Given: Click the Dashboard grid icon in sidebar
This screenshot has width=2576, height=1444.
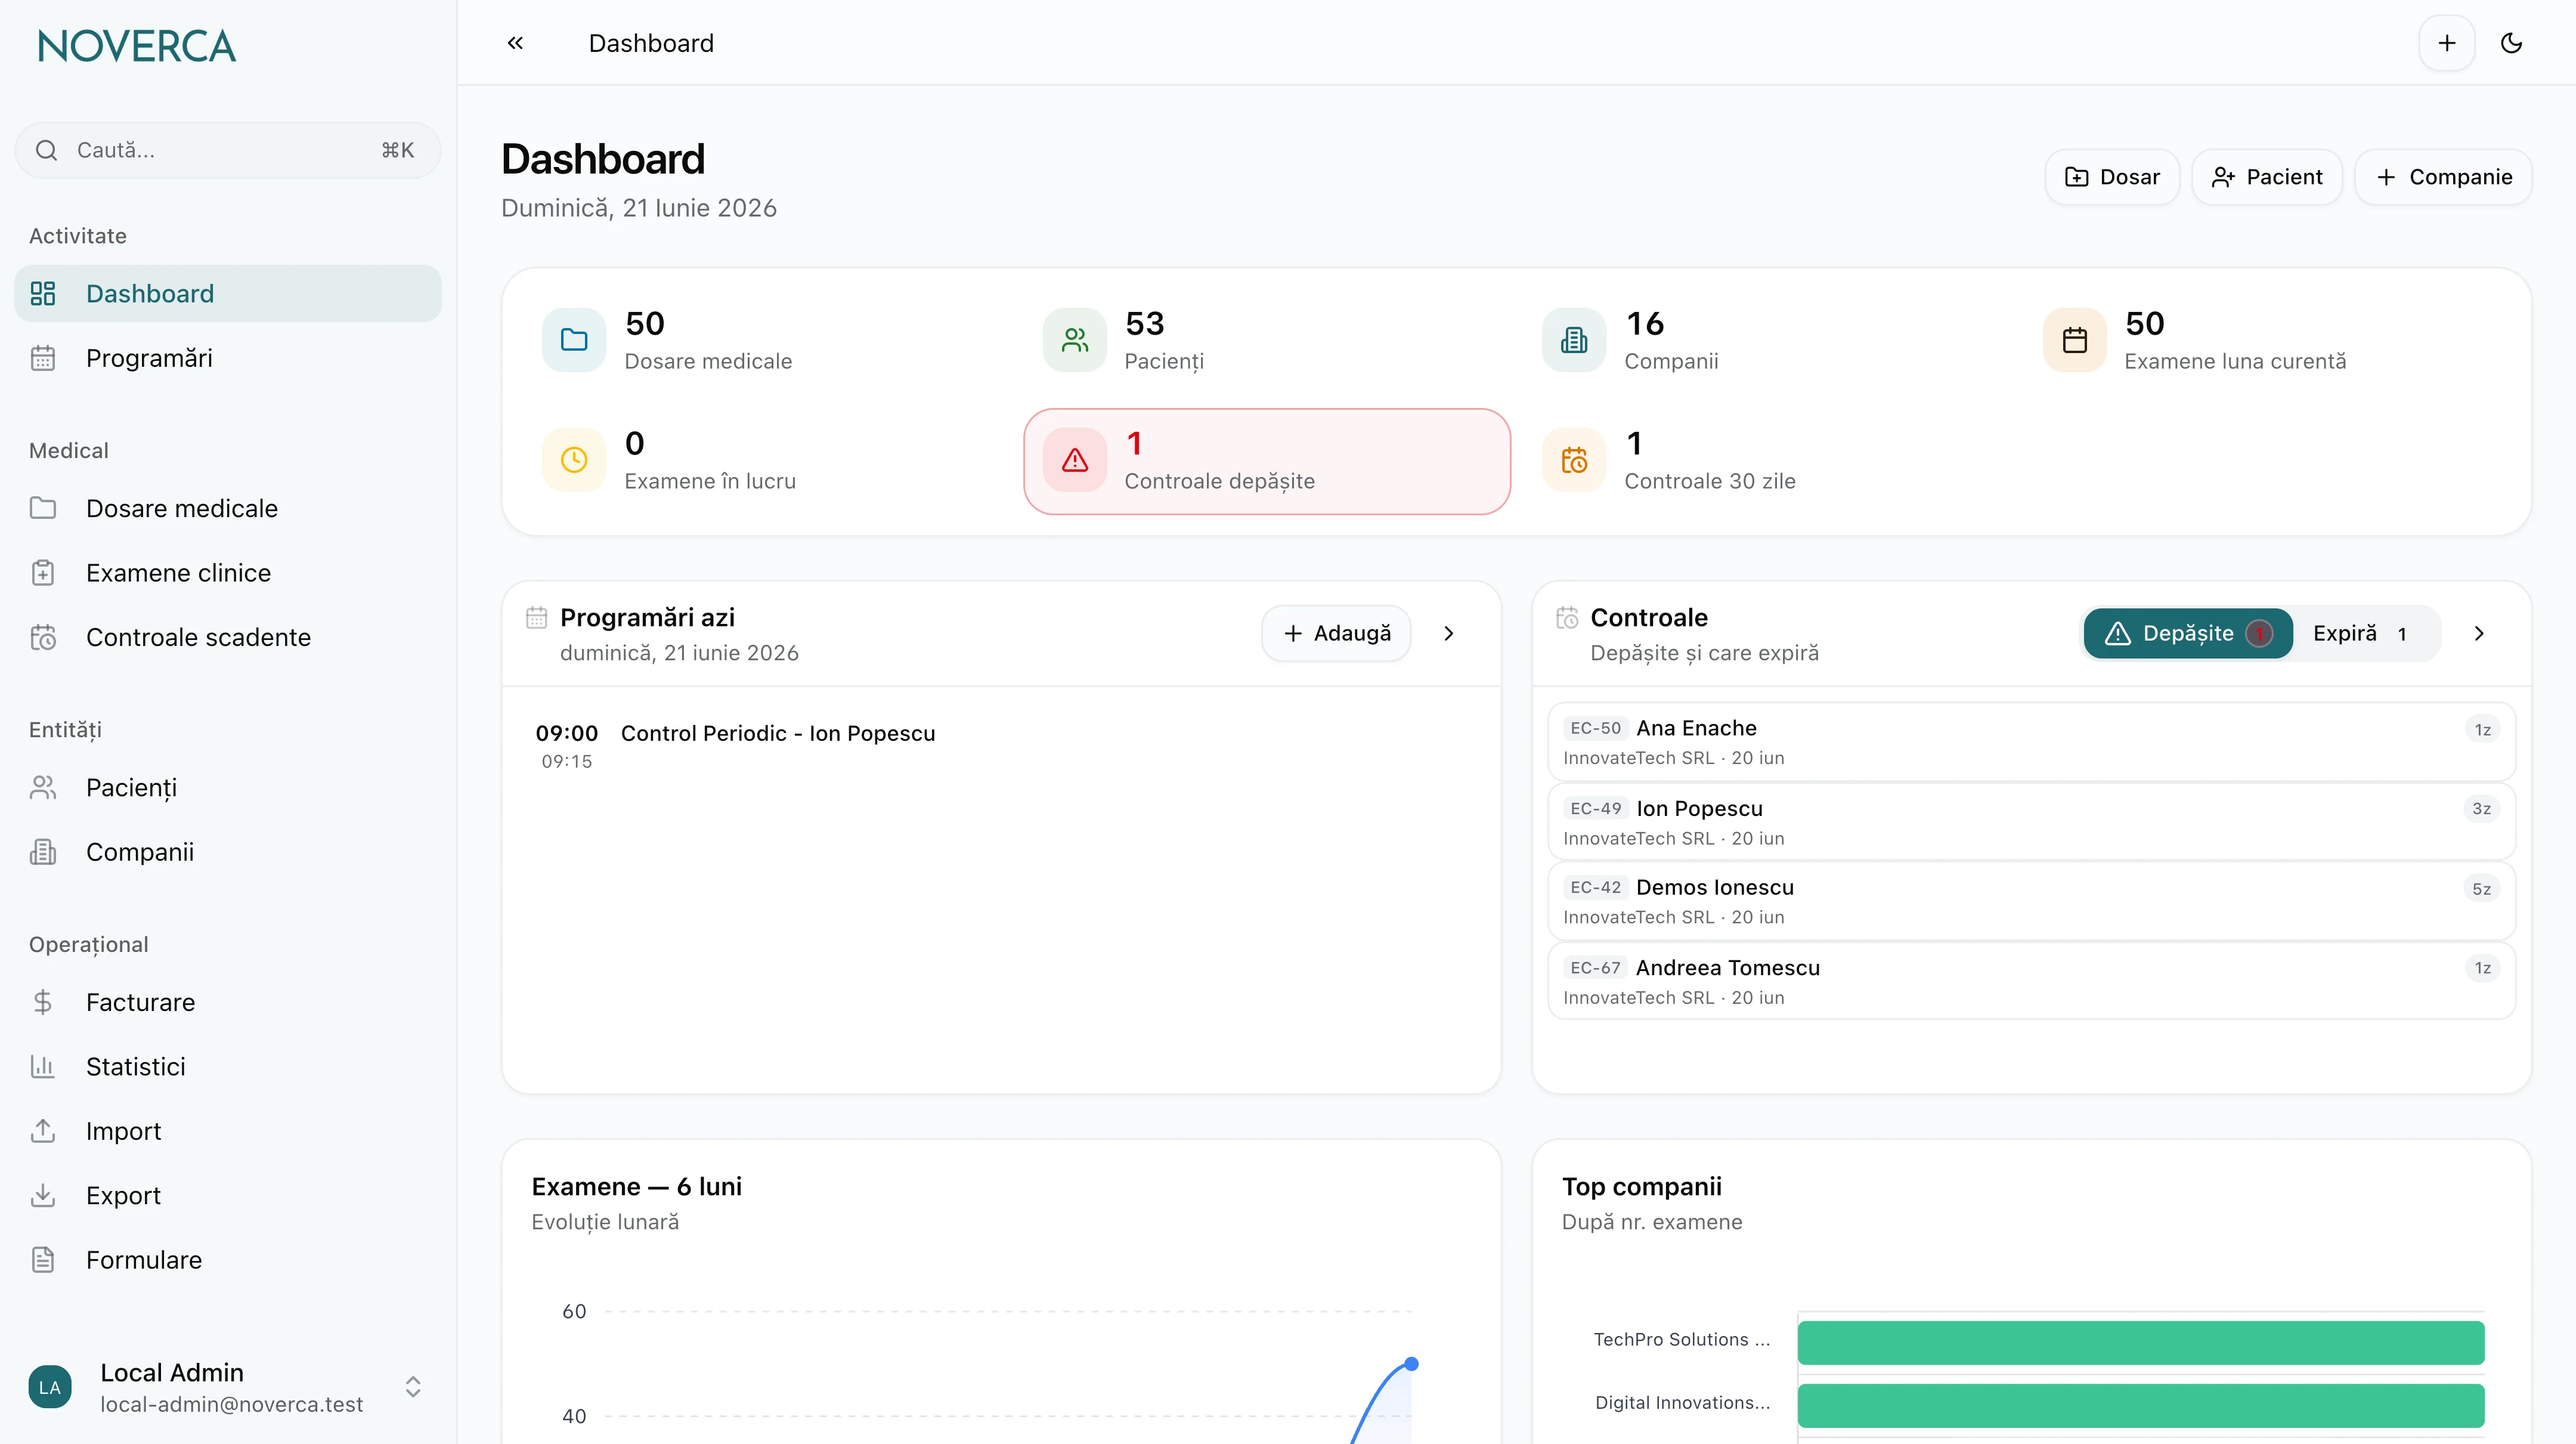Looking at the screenshot, I should tap(43, 293).
